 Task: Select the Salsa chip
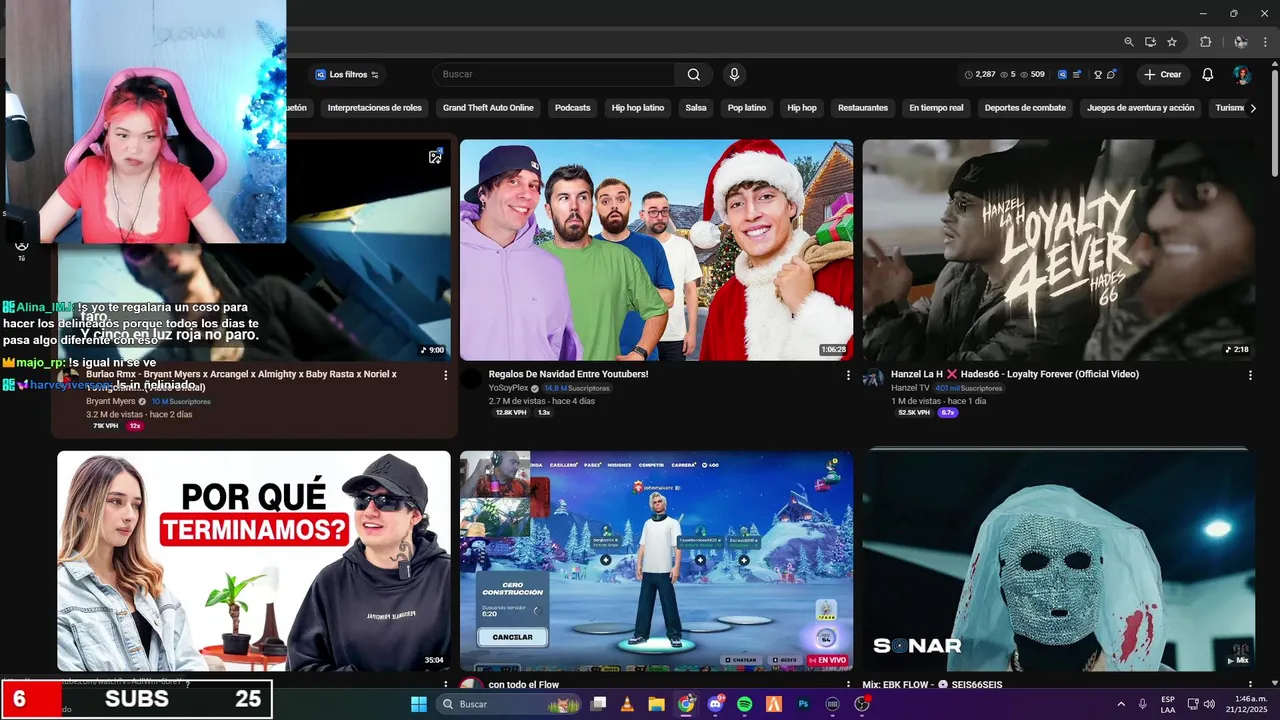696,108
